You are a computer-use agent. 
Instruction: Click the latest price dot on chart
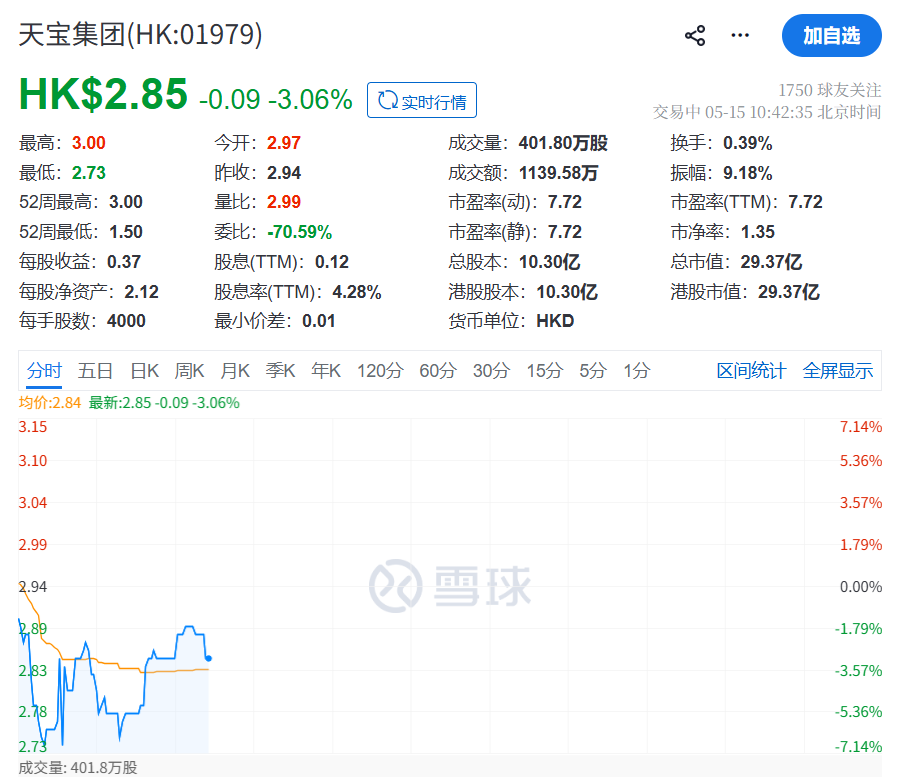[208, 659]
